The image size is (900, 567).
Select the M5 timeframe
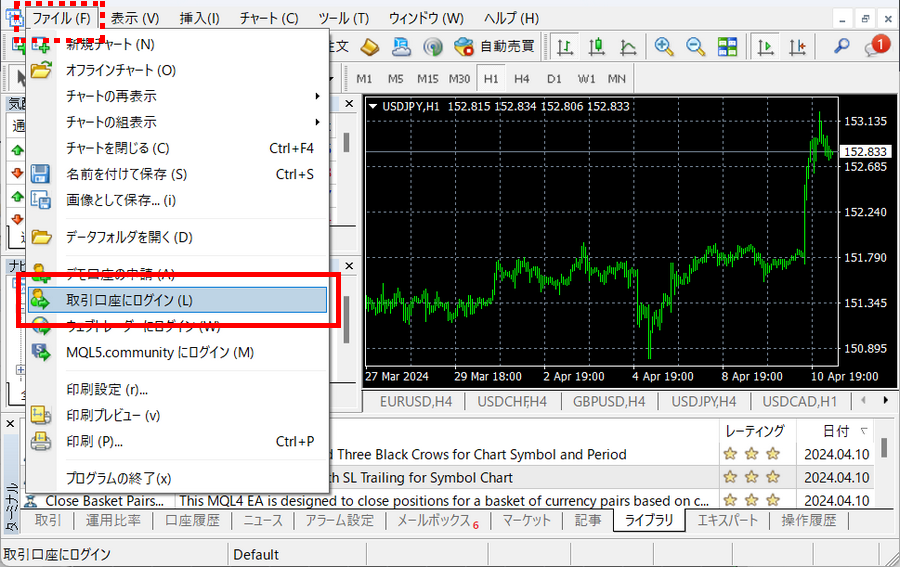(x=395, y=79)
